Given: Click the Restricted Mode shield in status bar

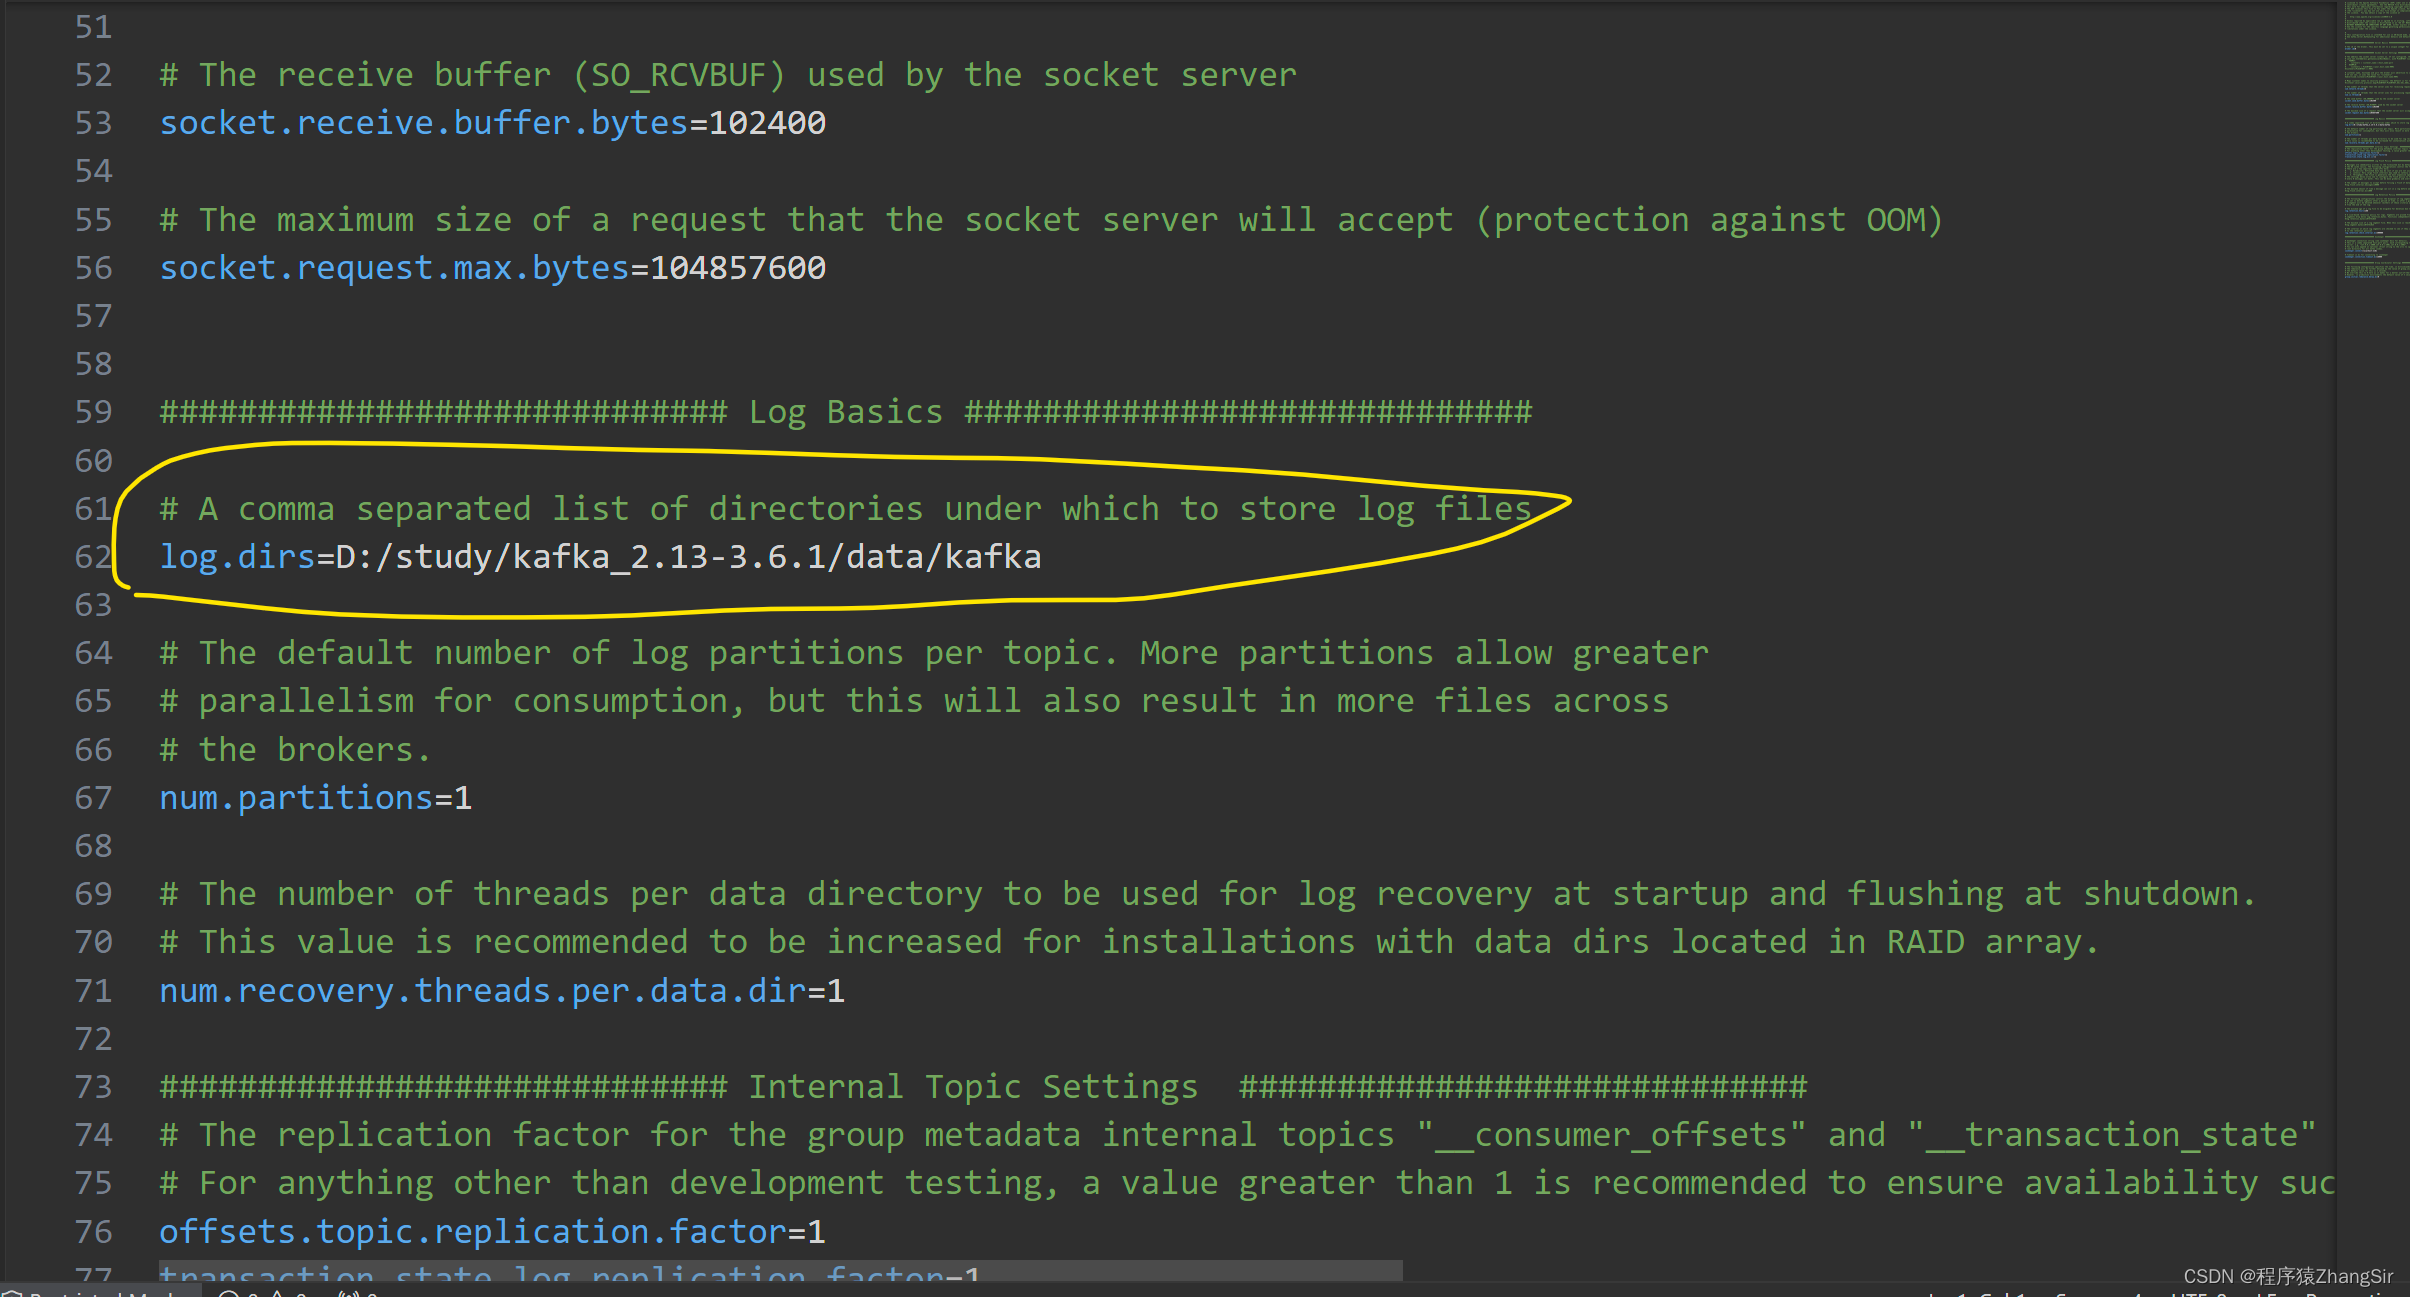Looking at the screenshot, I should click(12, 1292).
